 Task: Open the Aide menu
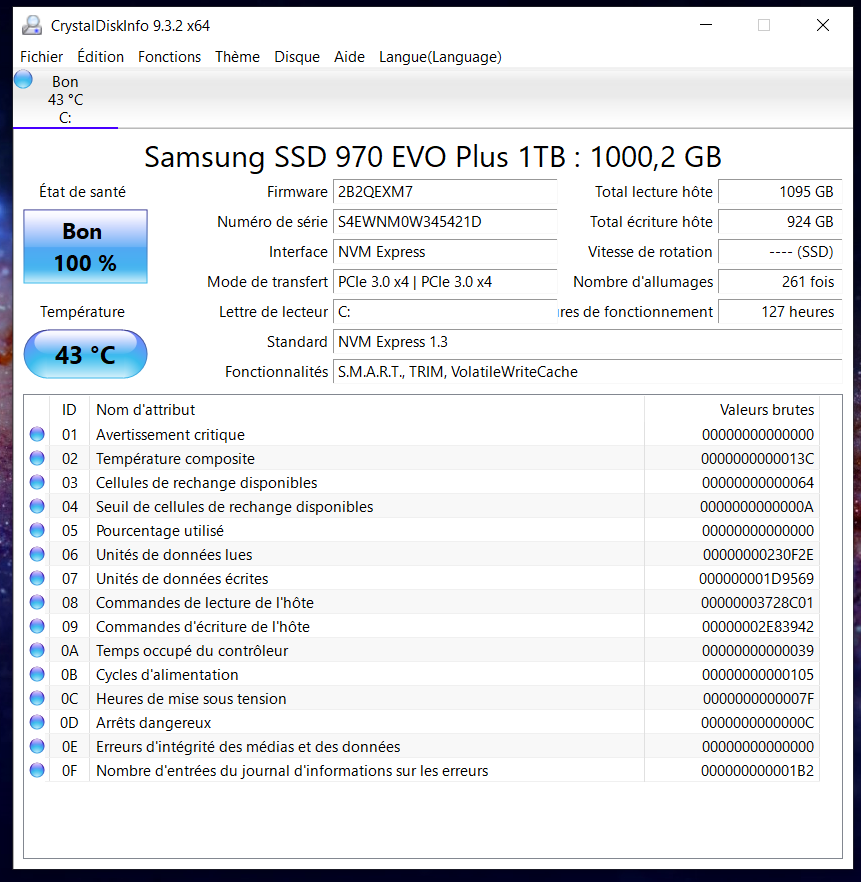click(349, 57)
